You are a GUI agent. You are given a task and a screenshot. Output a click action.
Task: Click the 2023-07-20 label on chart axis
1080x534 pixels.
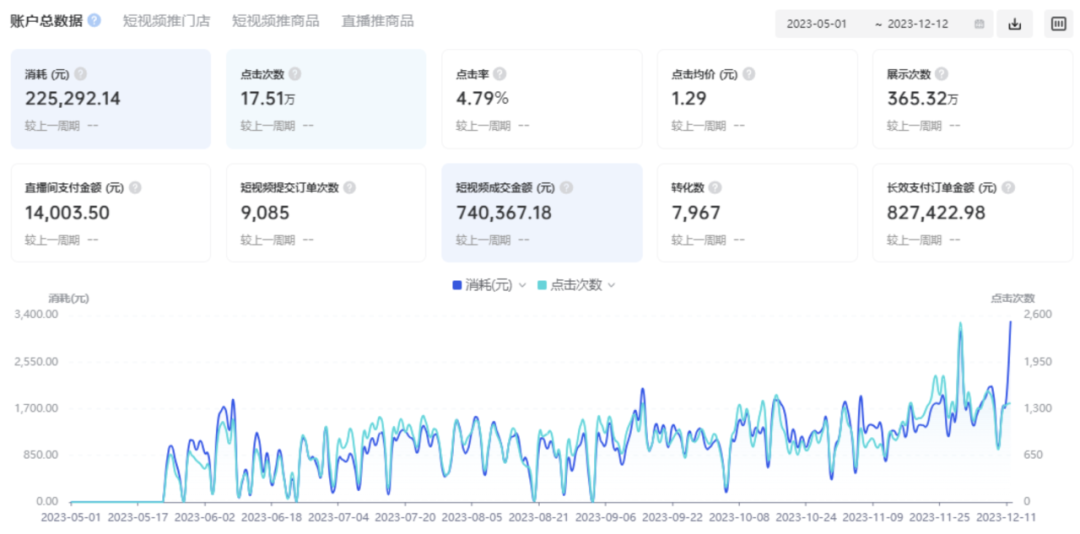coord(405,516)
